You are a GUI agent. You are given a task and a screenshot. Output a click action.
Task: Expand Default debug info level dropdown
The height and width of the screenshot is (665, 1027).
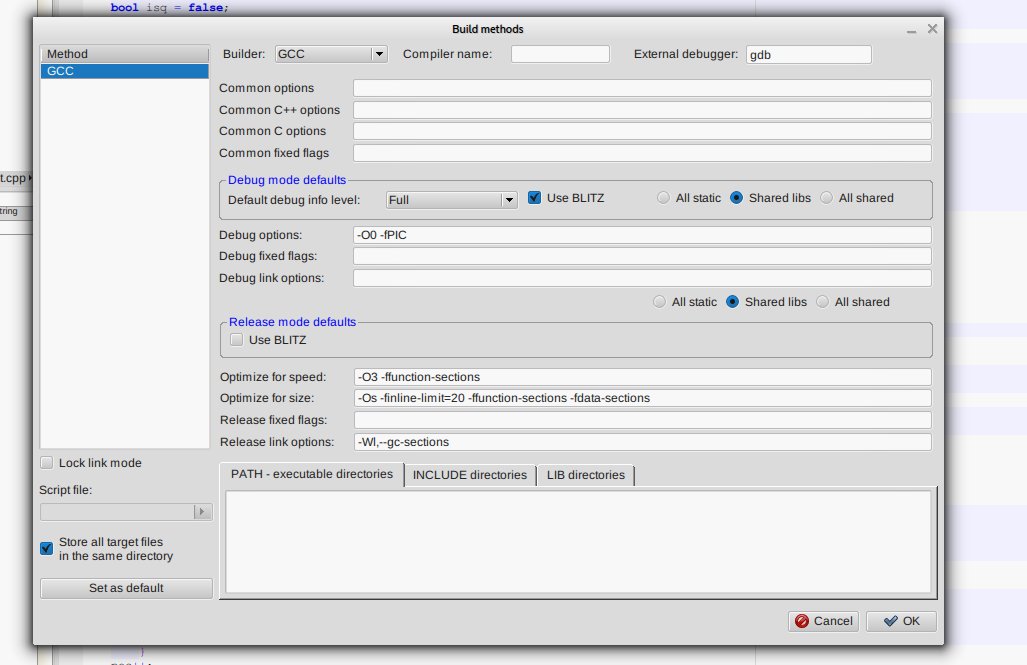click(x=508, y=200)
